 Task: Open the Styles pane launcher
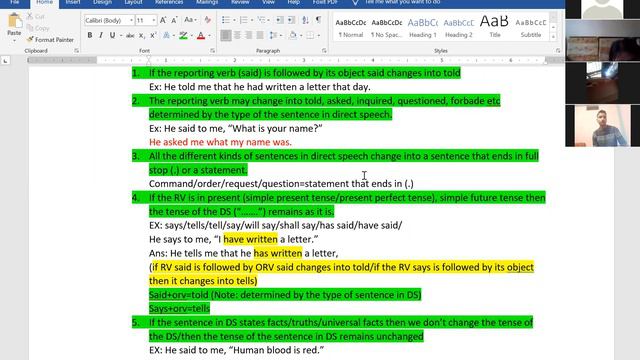pyautogui.click(x=558, y=51)
